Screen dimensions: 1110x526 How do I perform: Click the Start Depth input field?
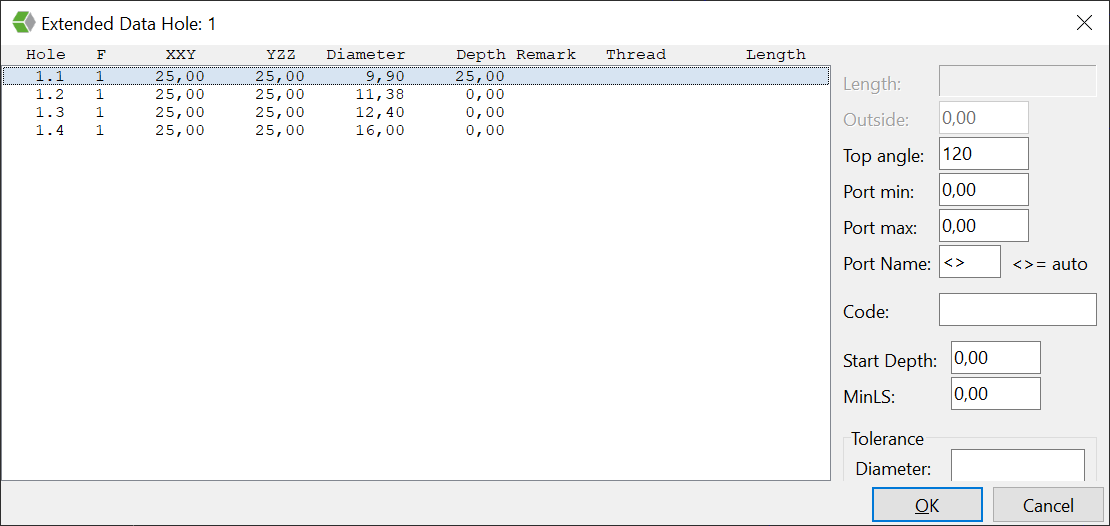(x=995, y=358)
